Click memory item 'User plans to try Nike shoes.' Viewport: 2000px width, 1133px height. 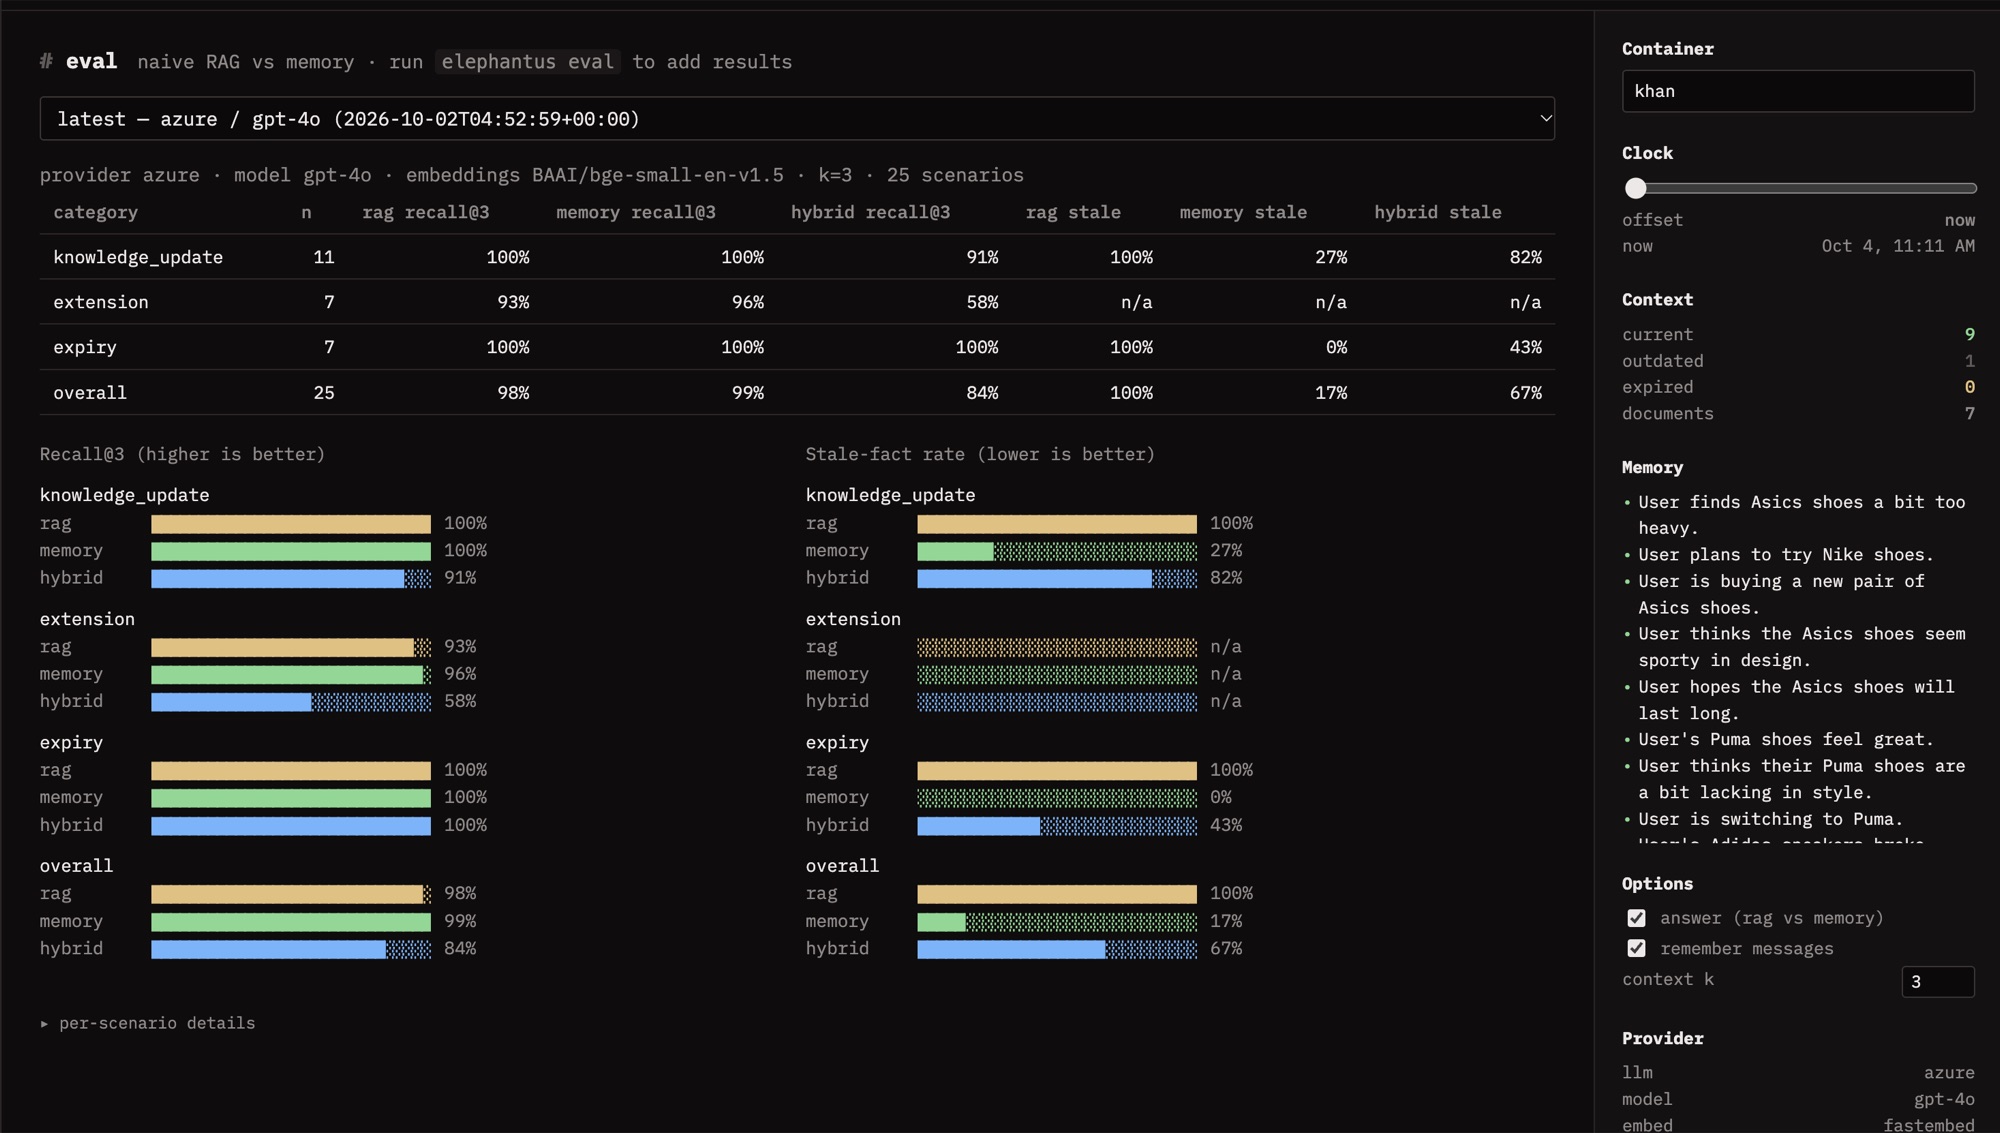[x=1786, y=555]
